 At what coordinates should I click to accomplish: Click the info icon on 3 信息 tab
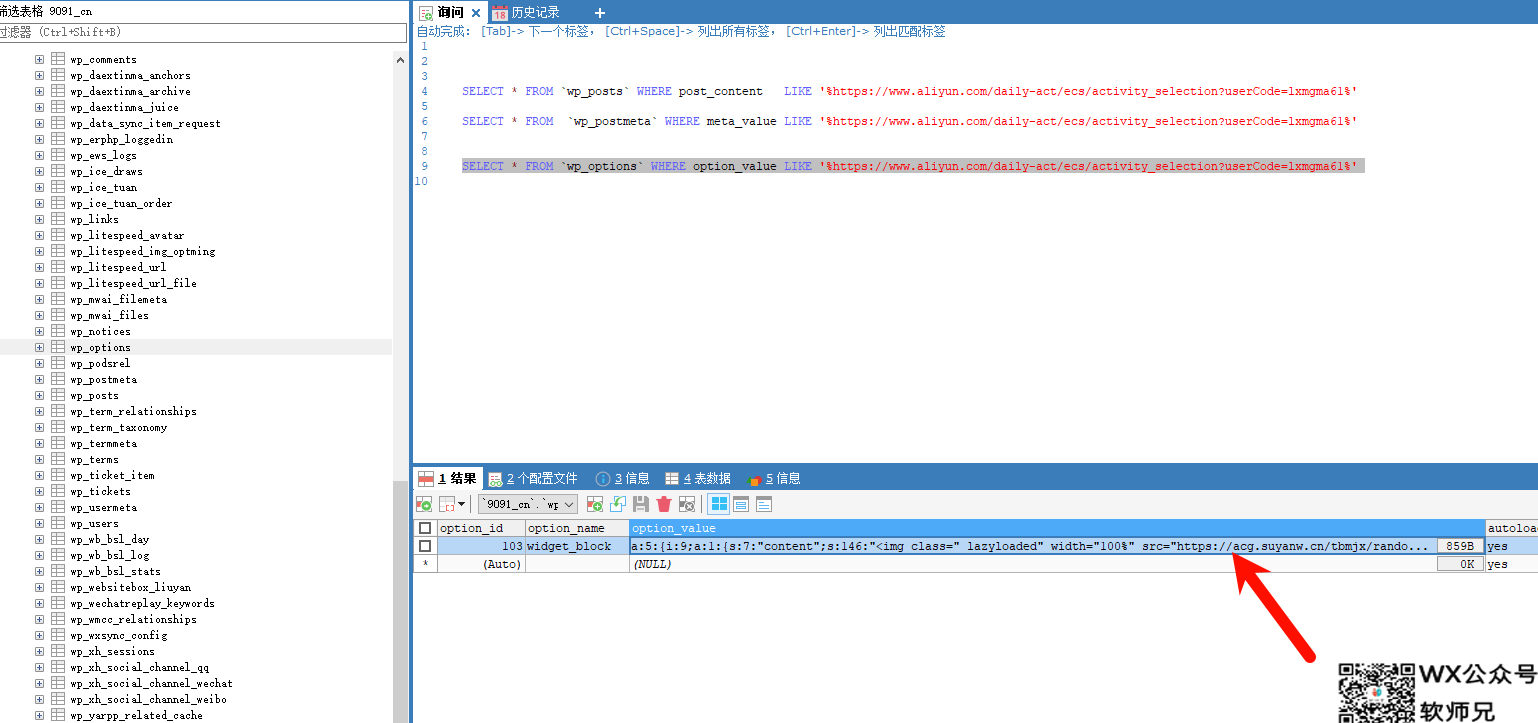[x=603, y=479]
